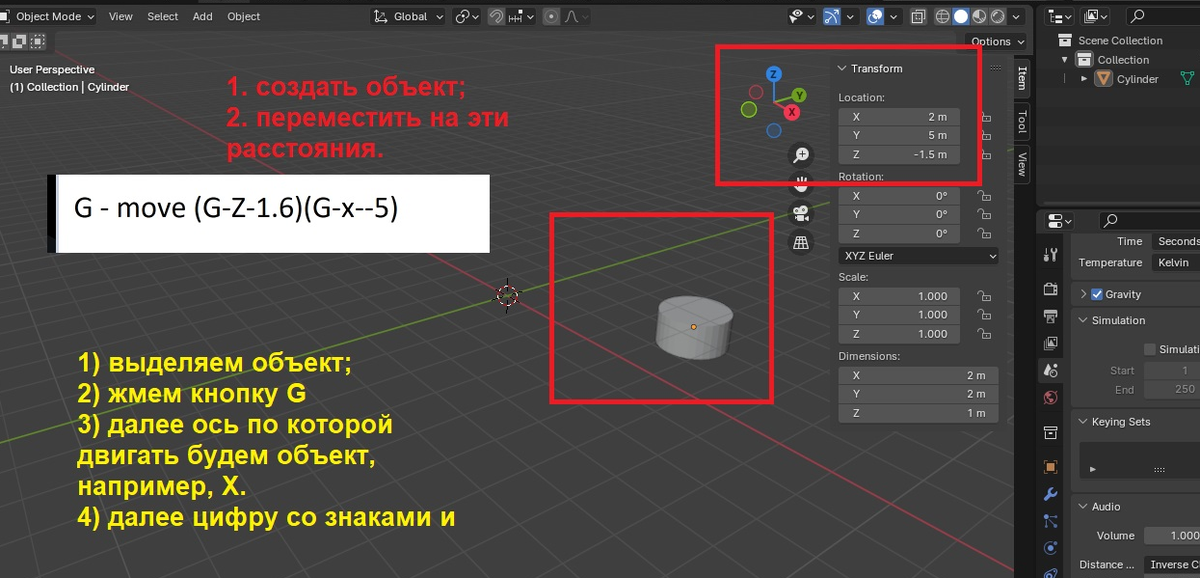
Task: Expand the Gravity panel chevron
Action: (1084, 294)
